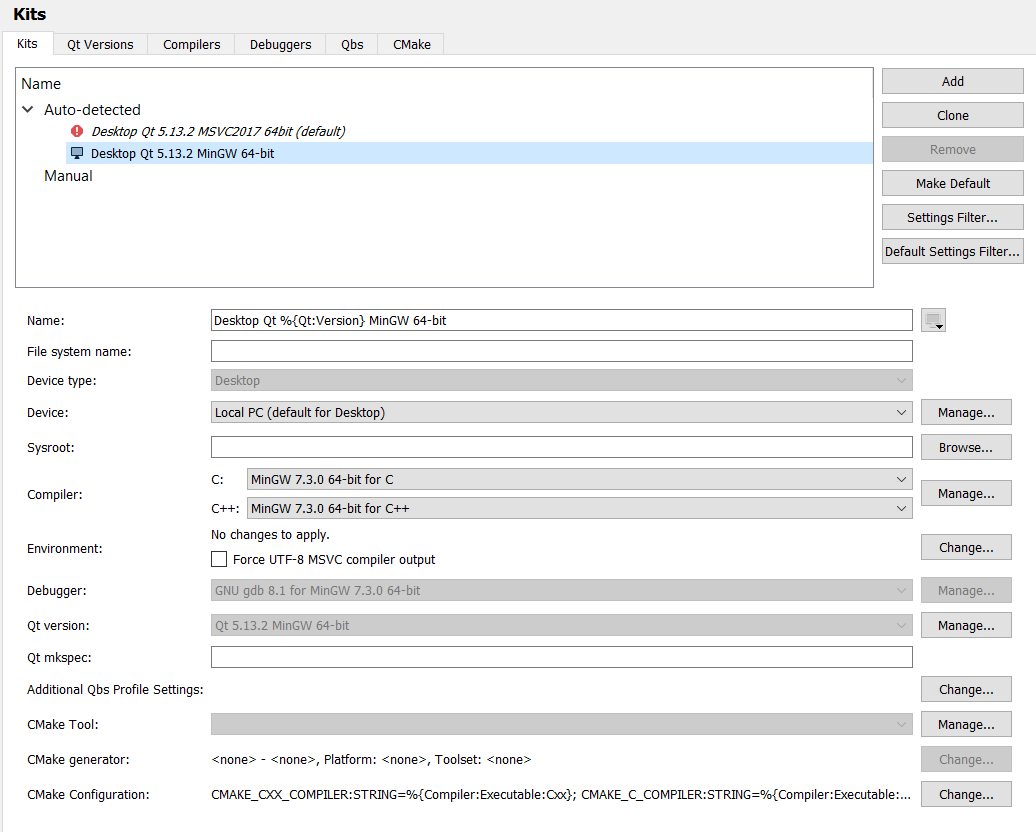Click Change... for CMake generator
1036x832 pixels.
point(966,759)
